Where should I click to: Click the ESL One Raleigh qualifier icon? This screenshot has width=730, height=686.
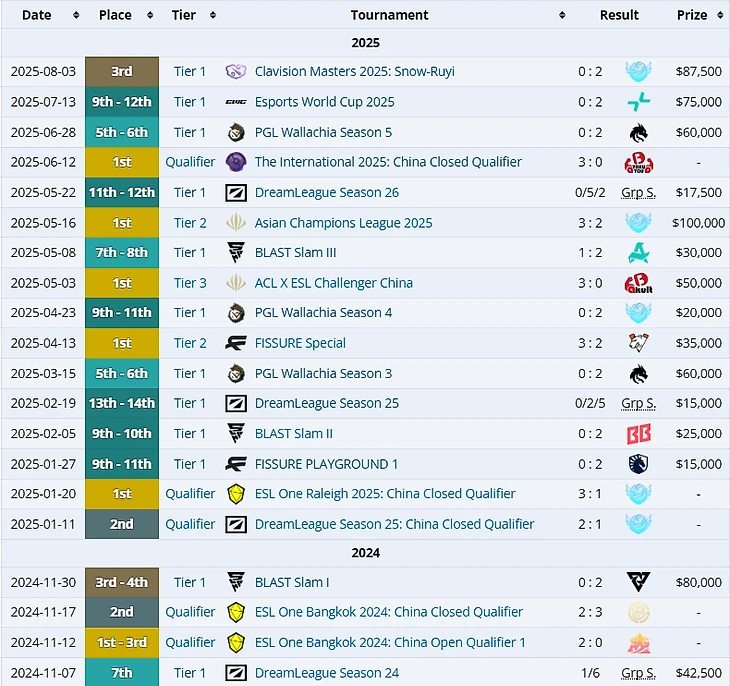tap(236, 494)
